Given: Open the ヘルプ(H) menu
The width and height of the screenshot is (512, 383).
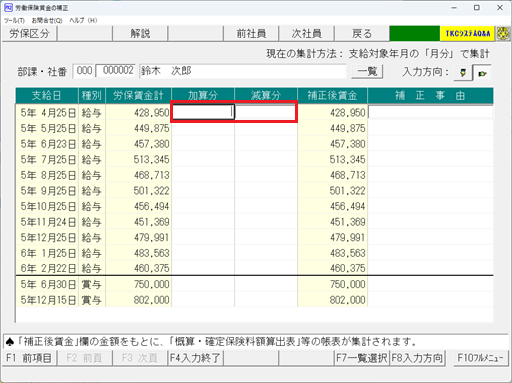Looking at the screenshot, I should click(83, 20).
